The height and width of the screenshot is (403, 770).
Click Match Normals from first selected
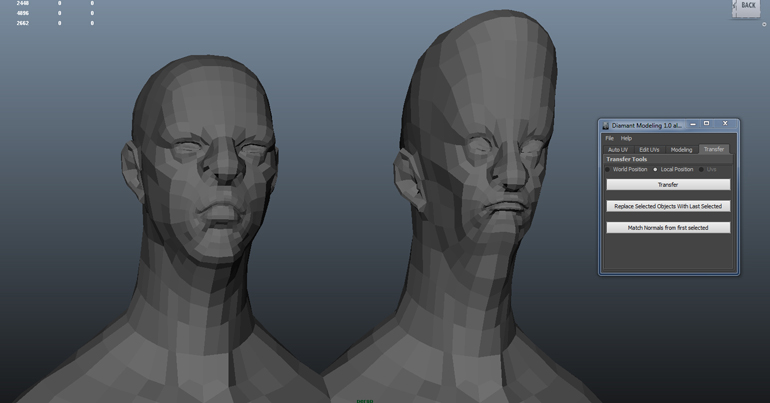pyautogui.click(x=667, y=228)
